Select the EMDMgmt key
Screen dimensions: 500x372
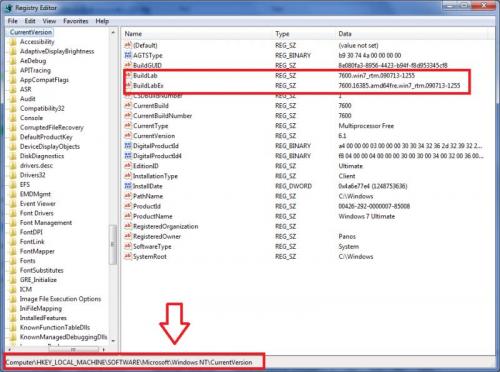click(35, 194)
